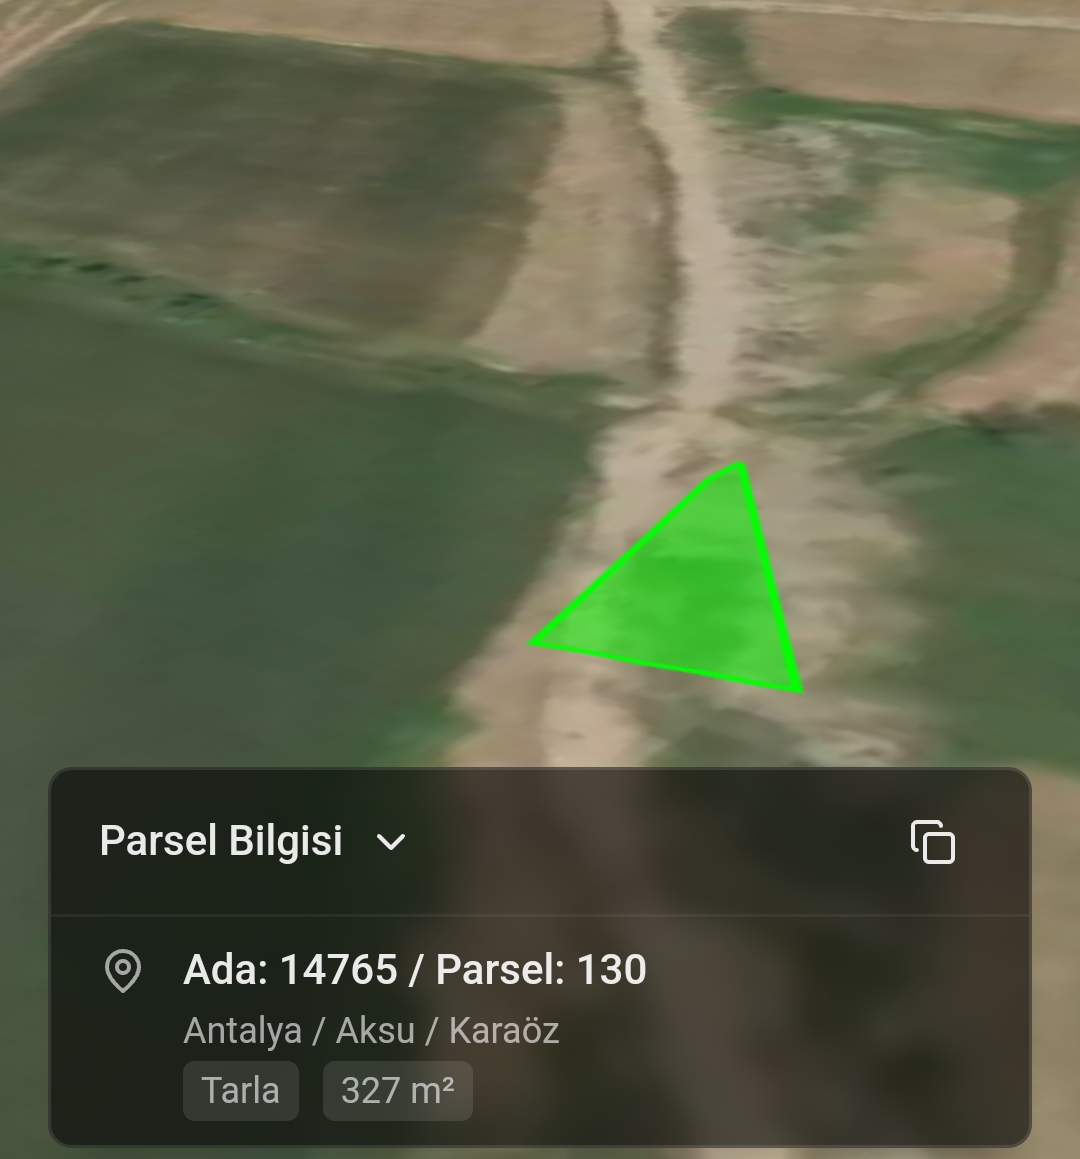Screen dimensions: 1080x1159
Task: Click the left corner of the green parcel
Action: coord(532,643)
